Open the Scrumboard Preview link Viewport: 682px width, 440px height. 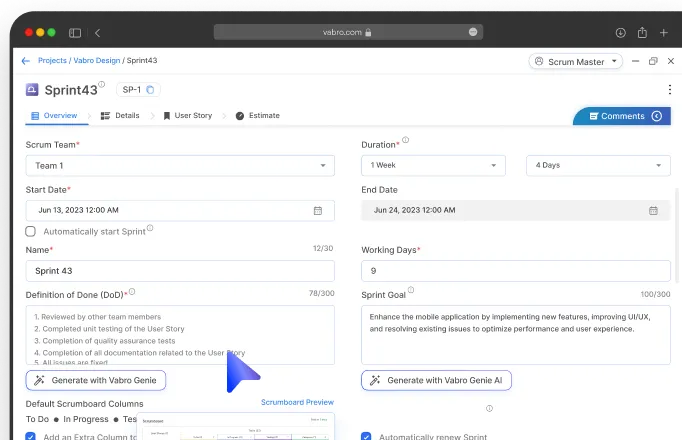(297, 402)
